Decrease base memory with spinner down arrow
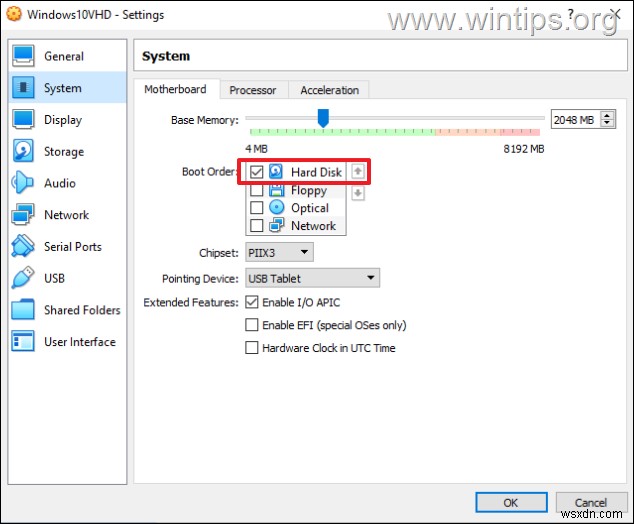 click(x=607, y=123)
